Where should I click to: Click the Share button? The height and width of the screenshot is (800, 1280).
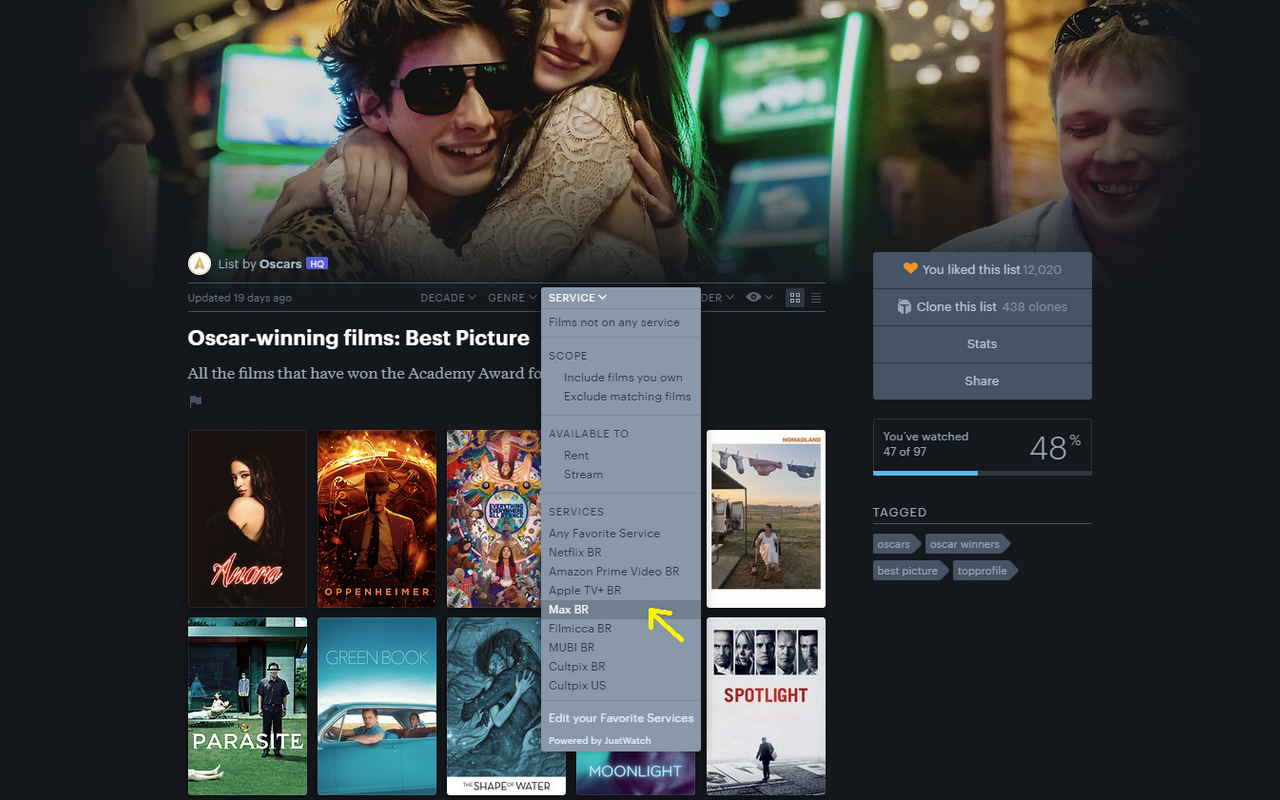coord(982,380)
